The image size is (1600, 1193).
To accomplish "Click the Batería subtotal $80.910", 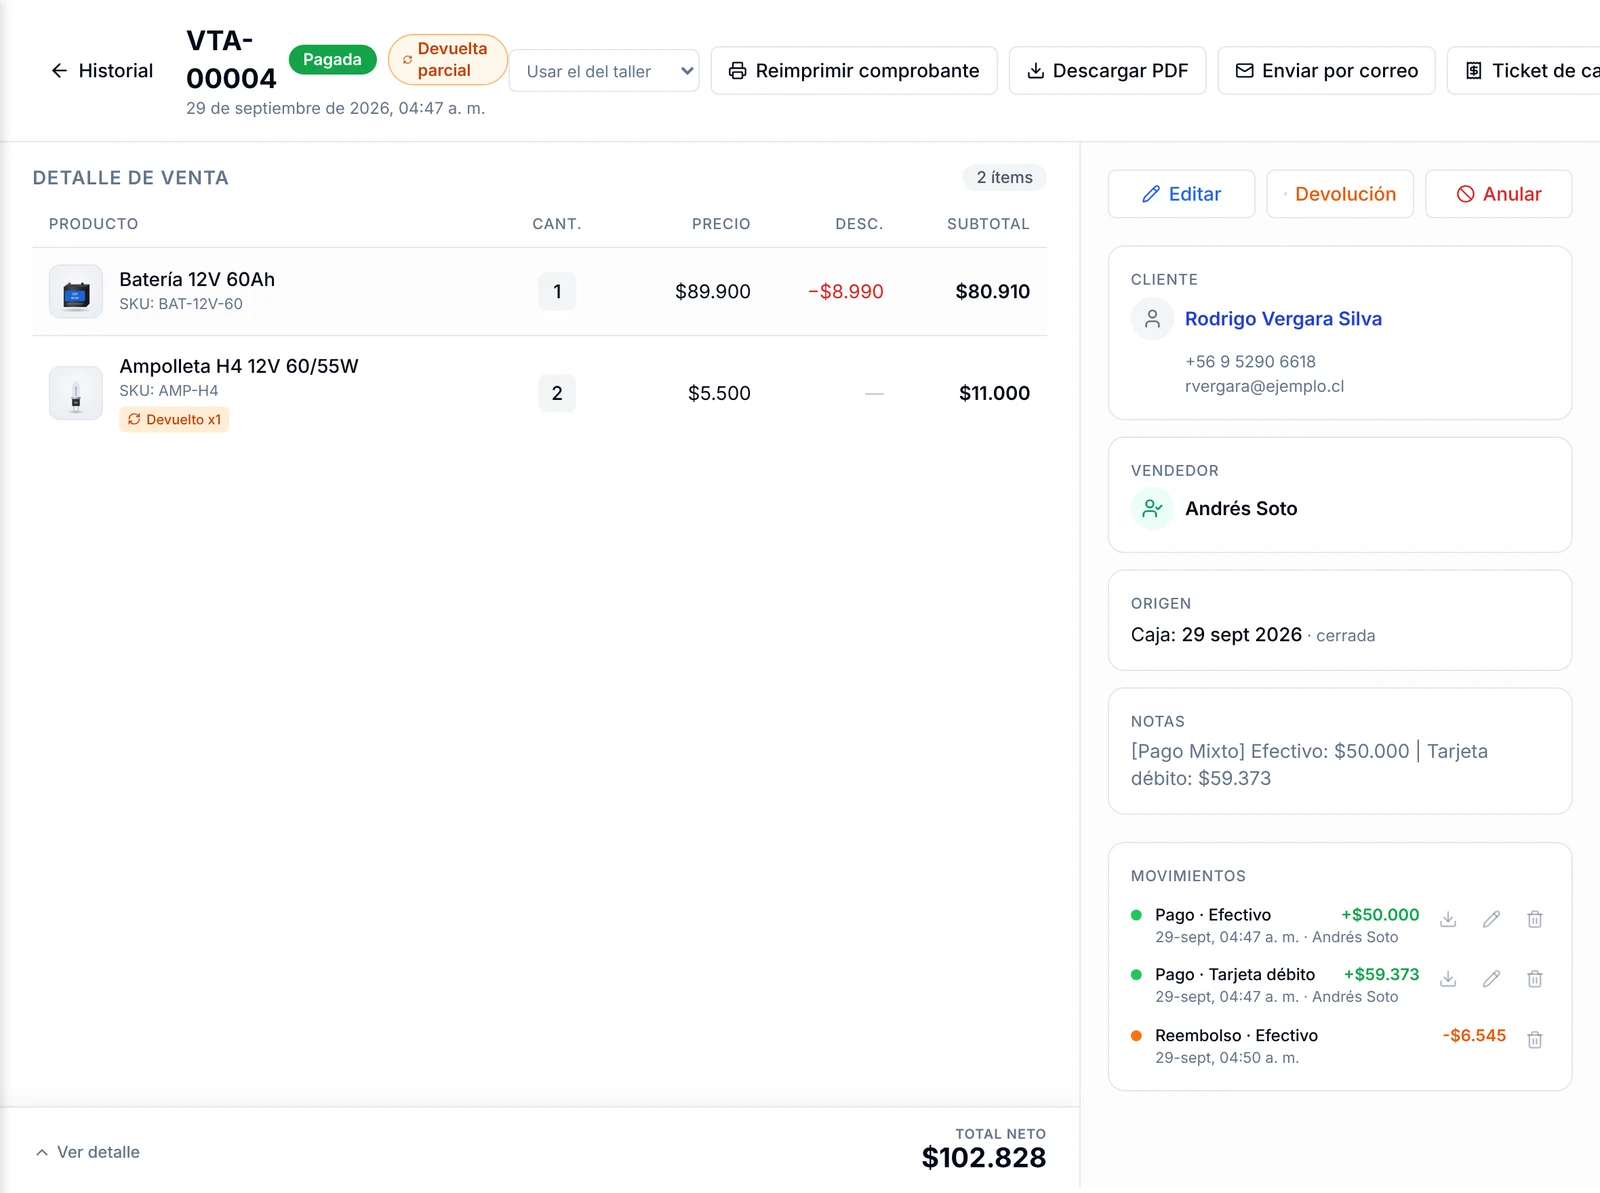I will click(992, 292).
